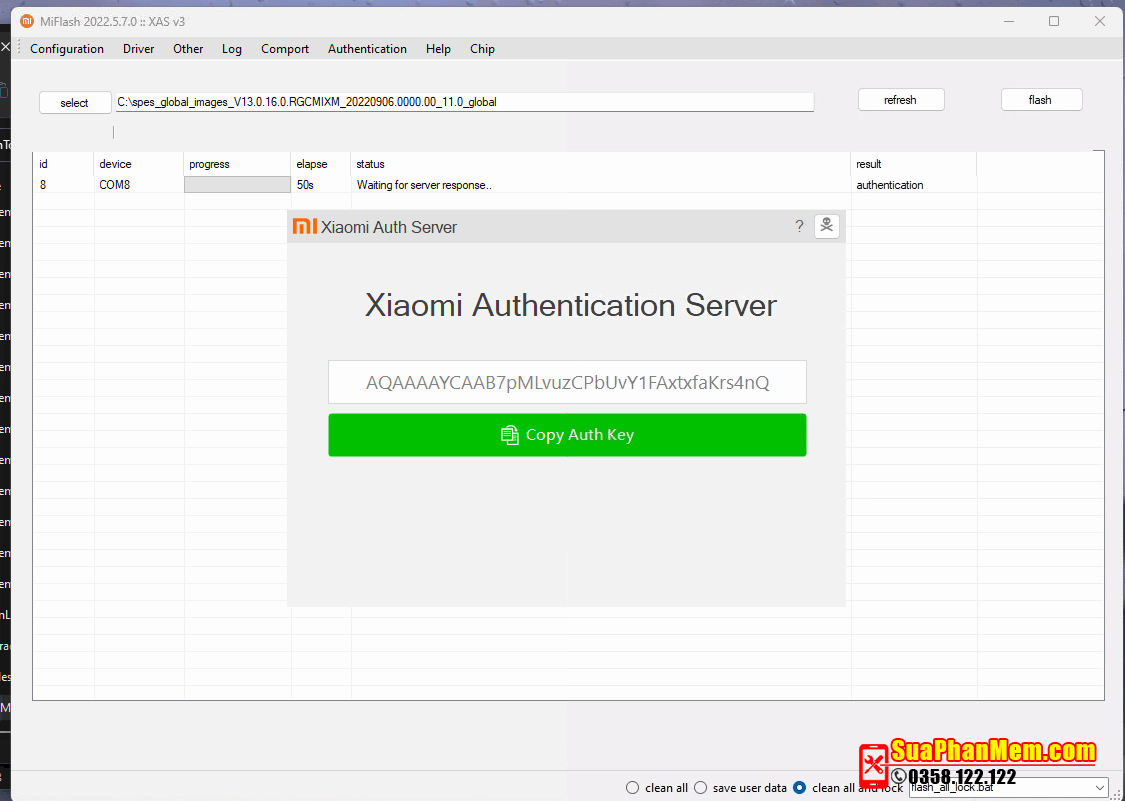Open the Authentication menu
The height and width of the screenshot is (801, 1125).
367,49
